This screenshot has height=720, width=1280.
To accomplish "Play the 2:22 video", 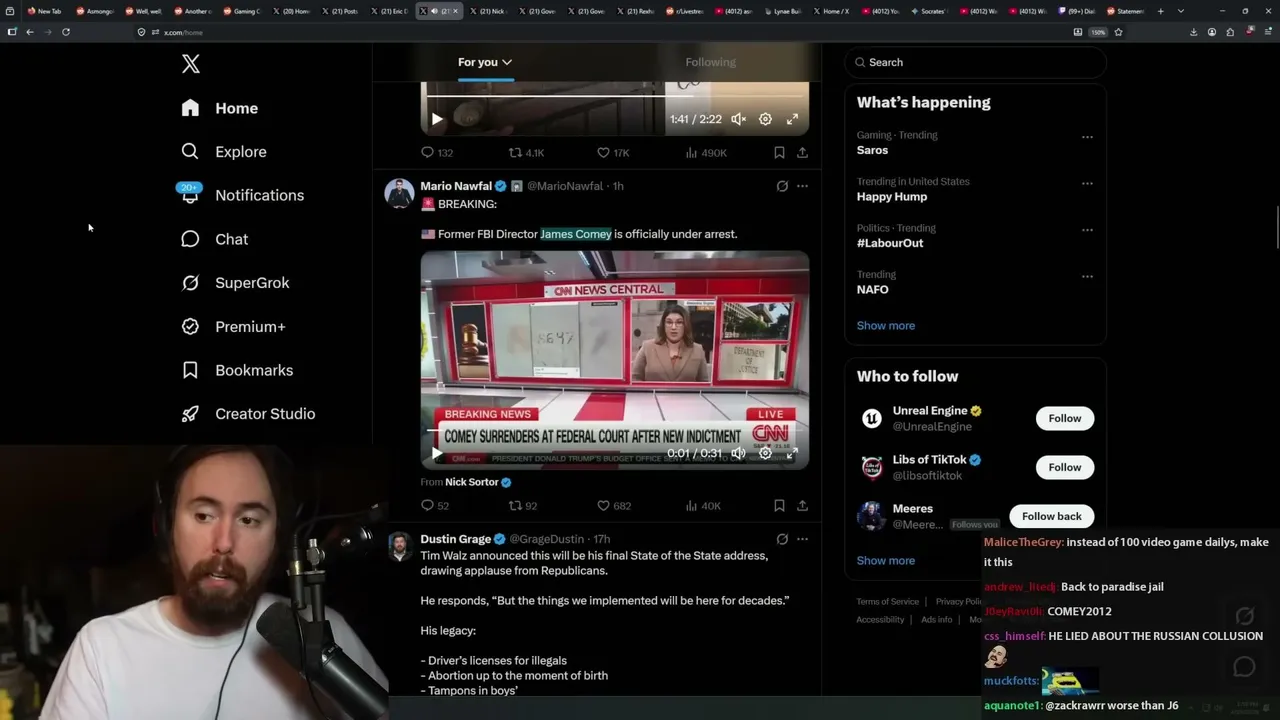I will coord(437,119).
